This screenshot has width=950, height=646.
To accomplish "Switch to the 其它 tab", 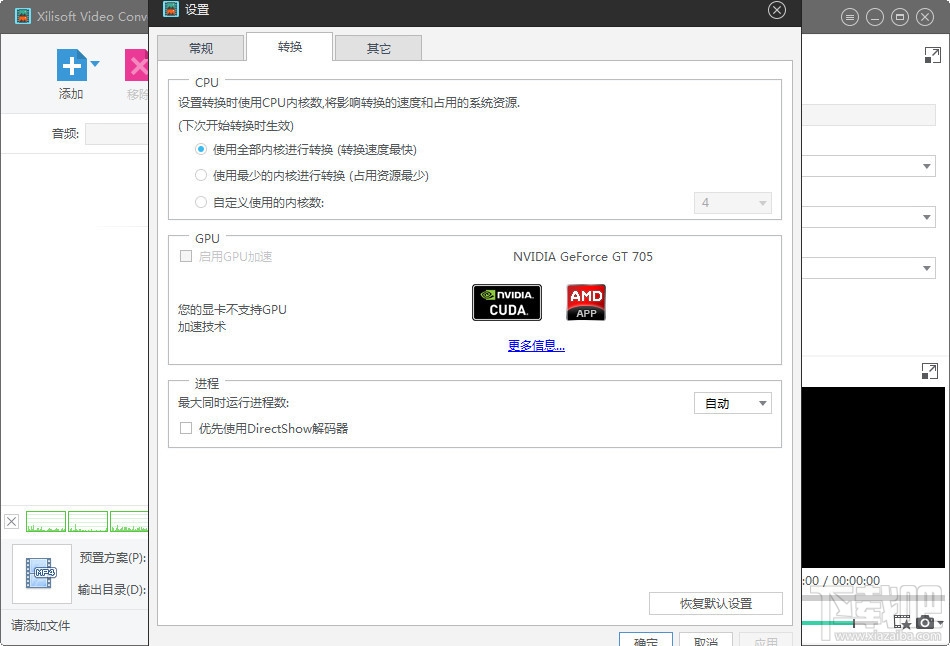I will pyautogui.click(x=378, y=47).
